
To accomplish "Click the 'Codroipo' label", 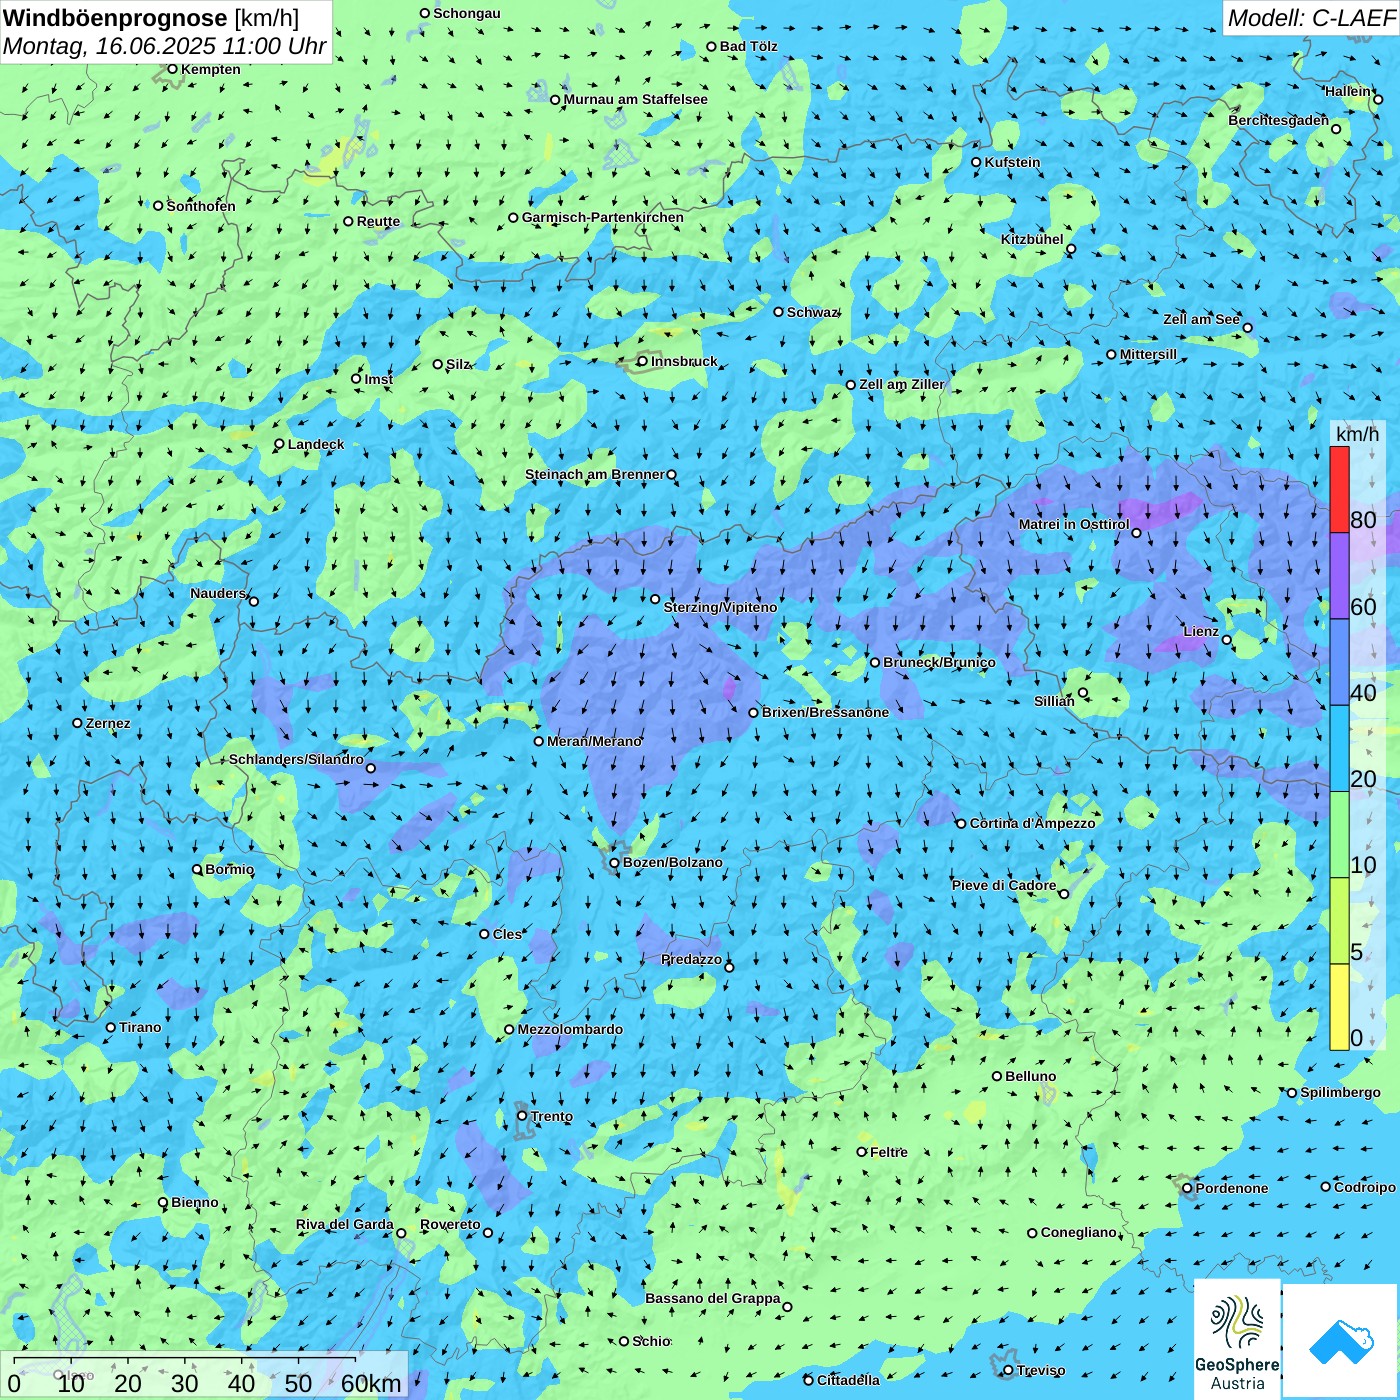I will point(1365,1187).
